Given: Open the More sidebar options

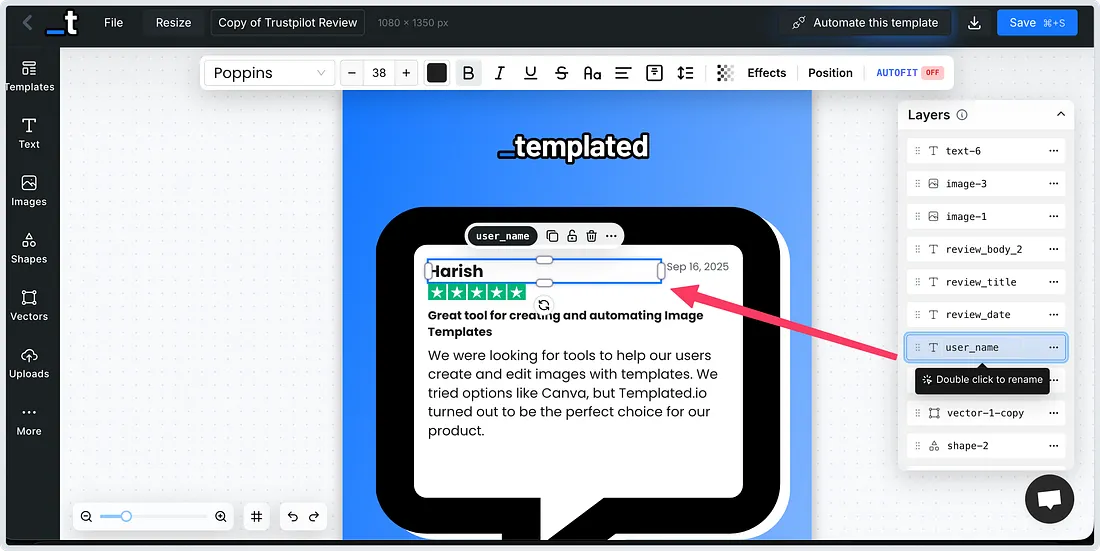Looking at the screenshot, I should [x=29, y=420].
